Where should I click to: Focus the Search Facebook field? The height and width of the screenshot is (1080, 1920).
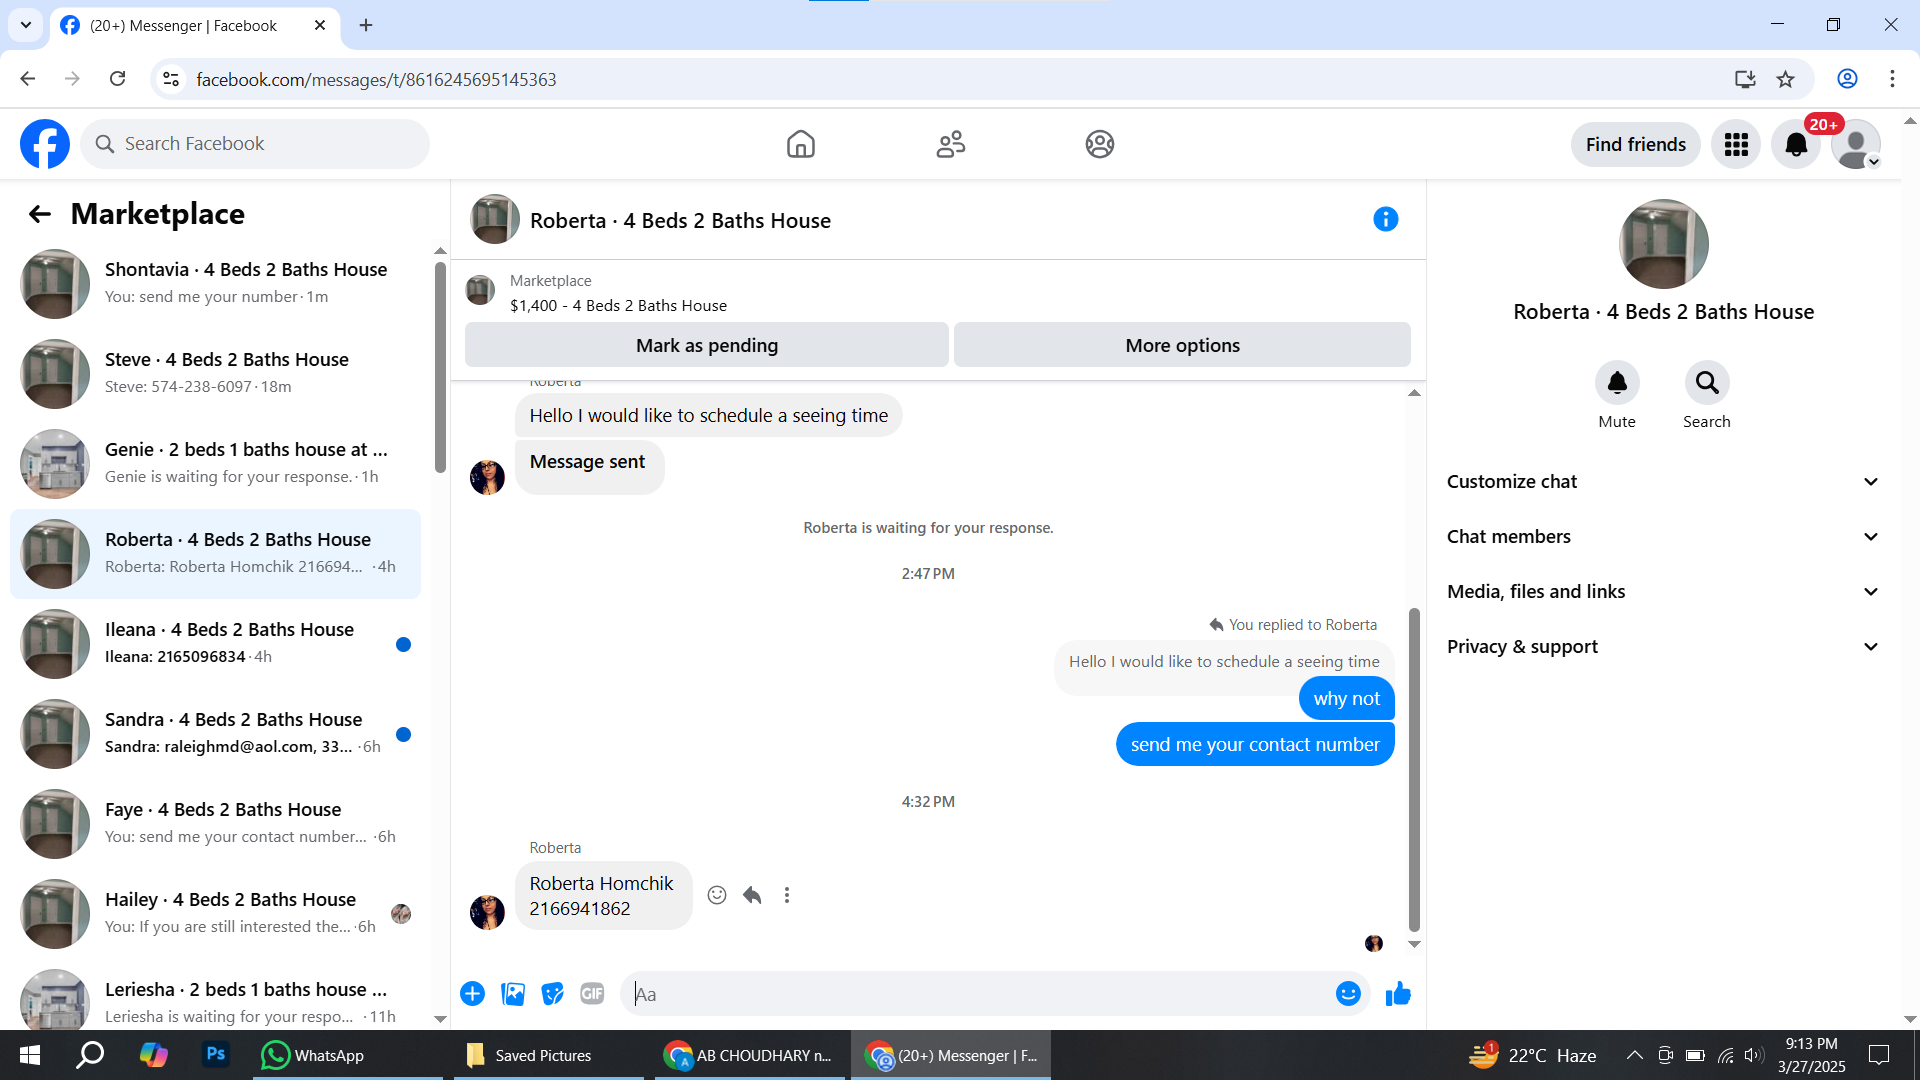pyautogui.click(x=255, y=144)
